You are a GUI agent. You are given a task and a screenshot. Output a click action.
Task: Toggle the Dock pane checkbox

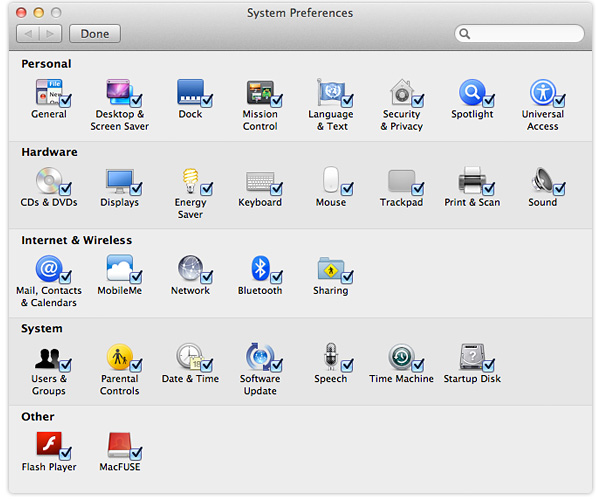[207, 100]
